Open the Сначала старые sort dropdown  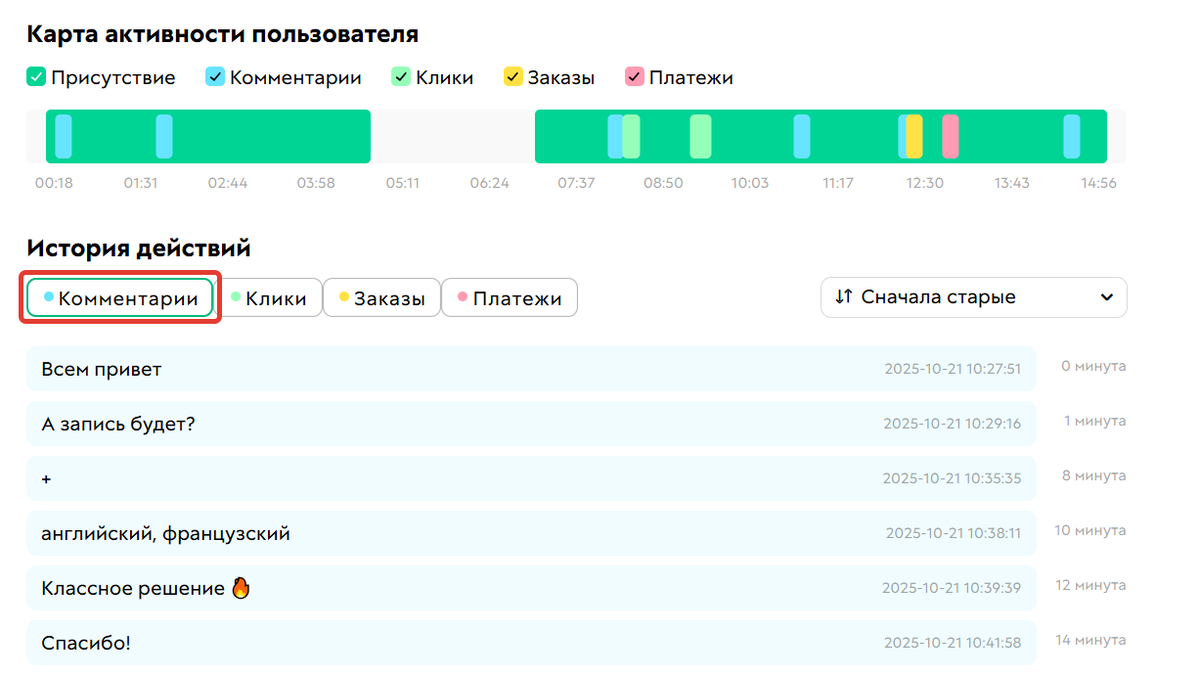pyautogui.click(x=973, y=297)
